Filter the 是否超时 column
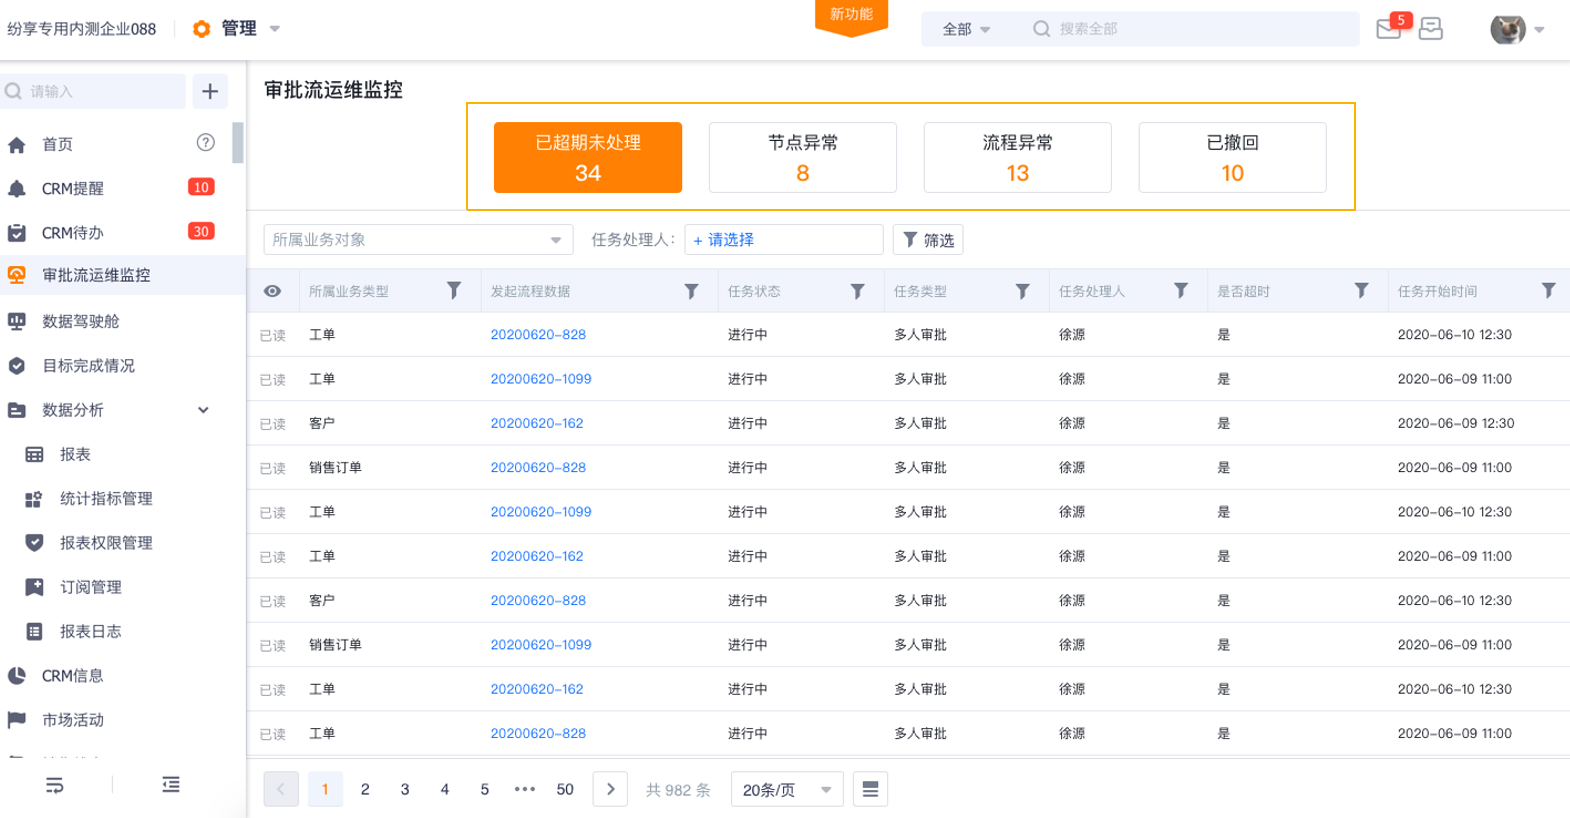The height and width of the screenshot is (818, 1570). click(1361, 290)
